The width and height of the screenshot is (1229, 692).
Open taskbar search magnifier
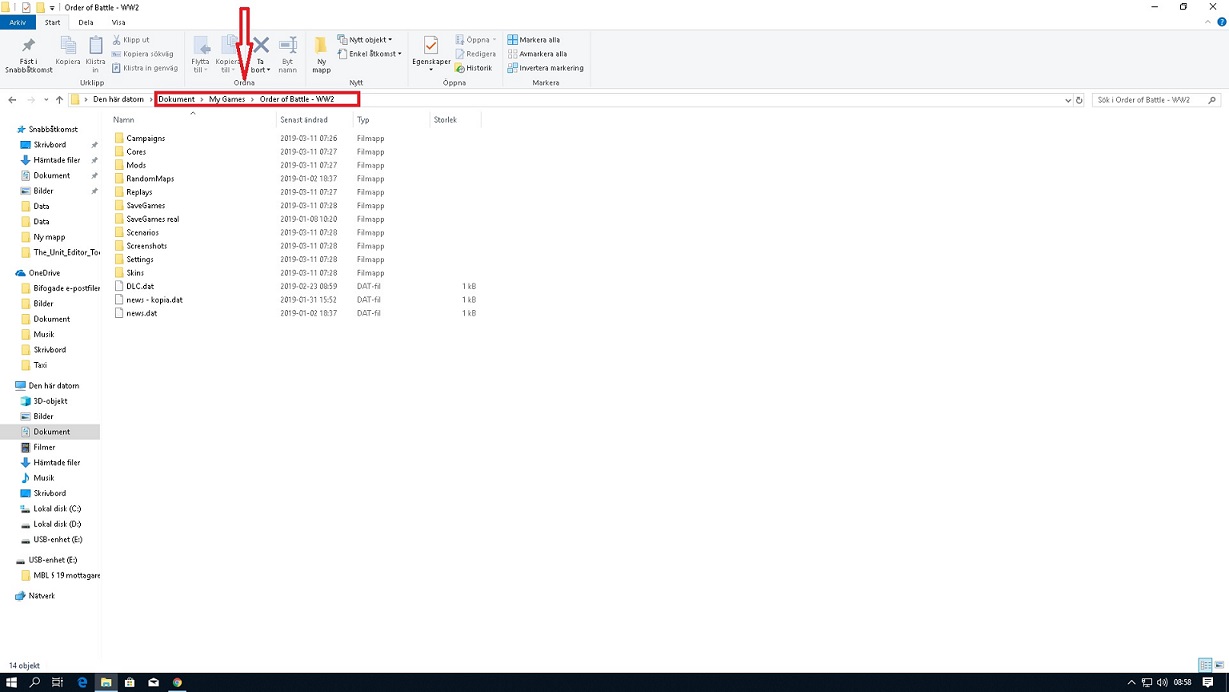[x=35, y=682]
